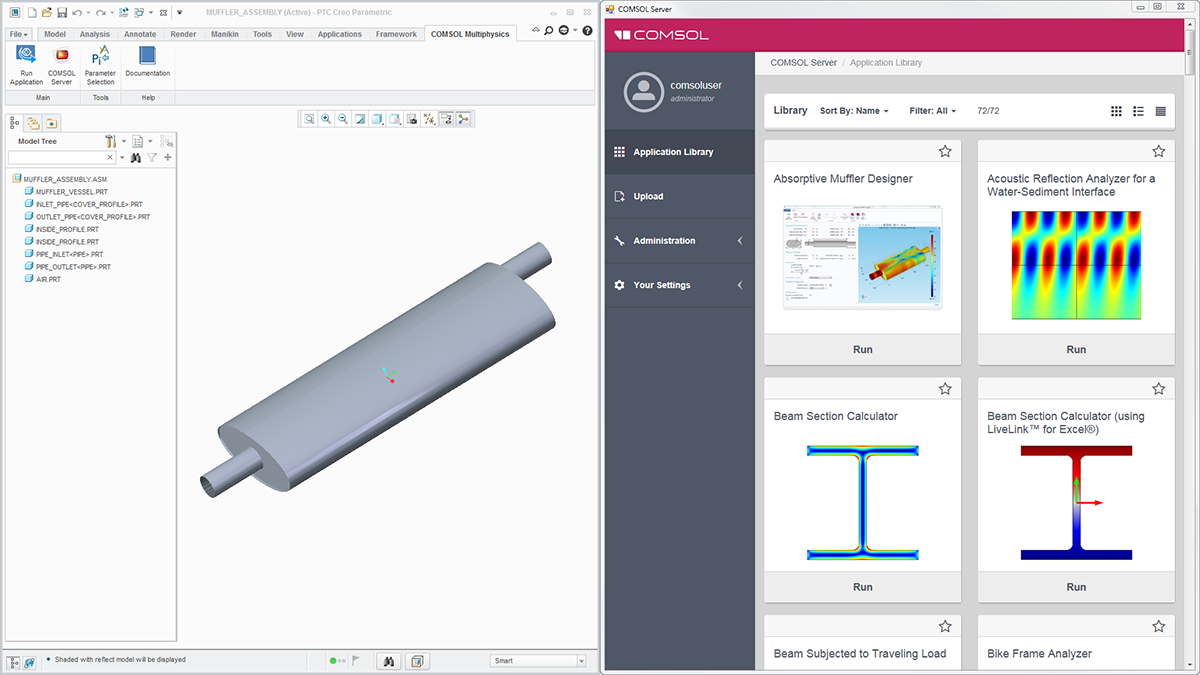Favorite the Absorptive Muffler Designer star
The width and height of the screenshot is (1200, 675).
tap(944, 151)
